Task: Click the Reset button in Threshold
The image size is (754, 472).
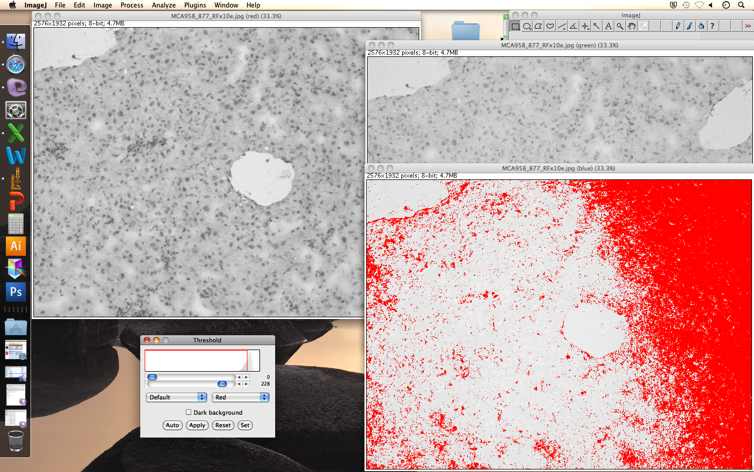Action: tap(222, 425)
